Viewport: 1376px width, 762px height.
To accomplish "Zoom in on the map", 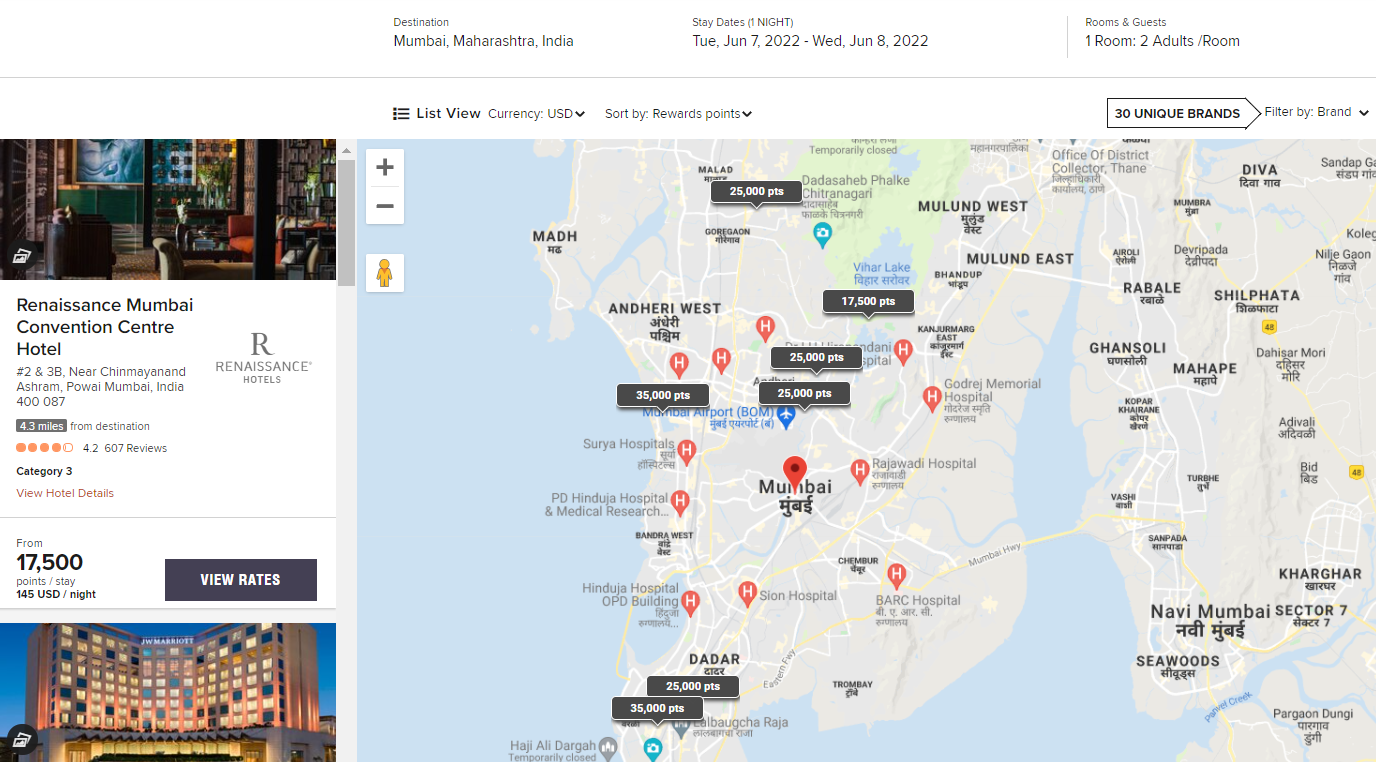I will [385, 168].
